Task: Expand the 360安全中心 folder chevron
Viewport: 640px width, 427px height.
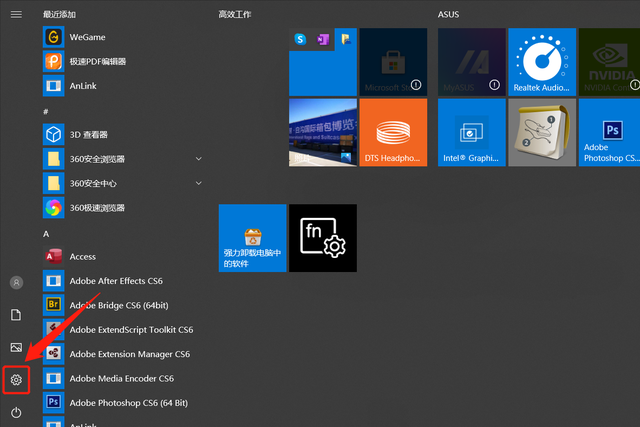Action: tap(199, 183)
